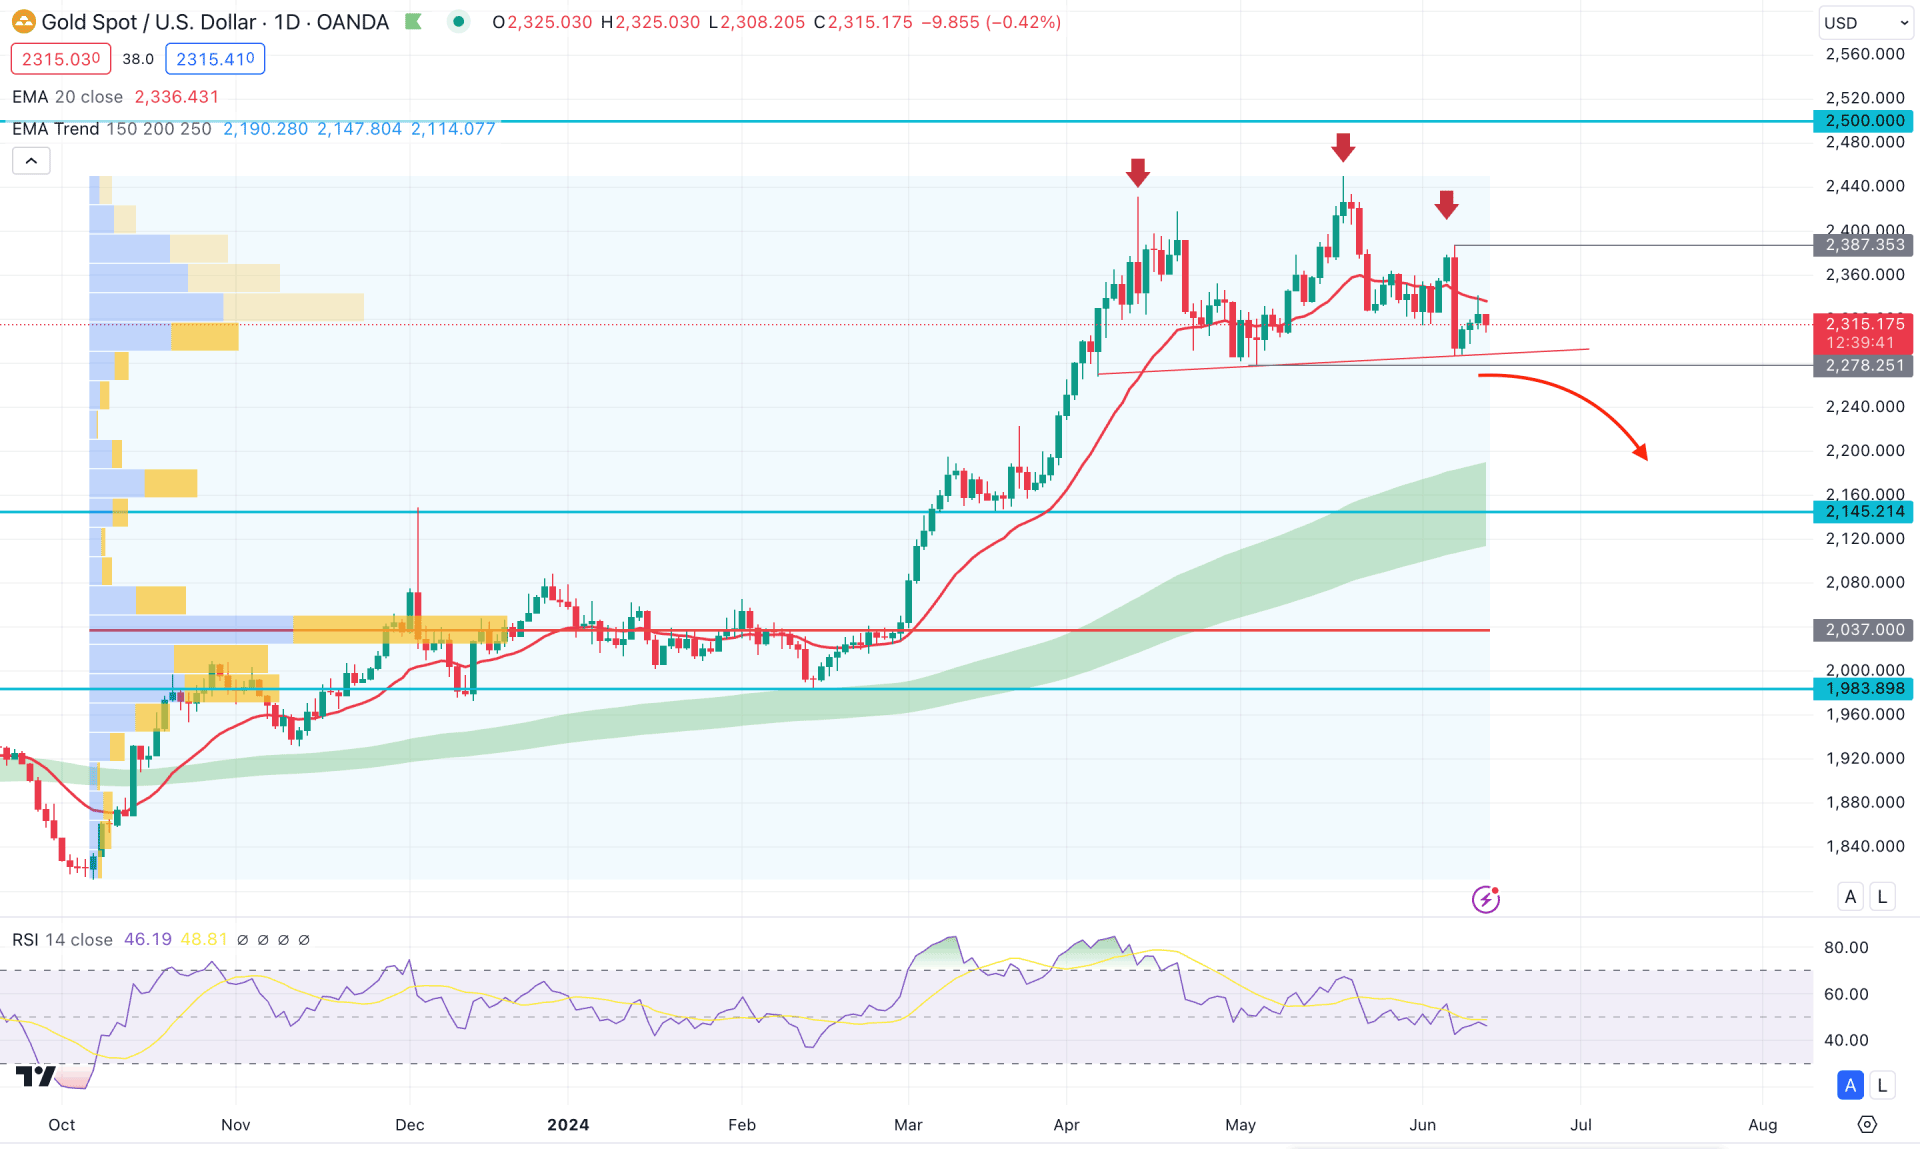
Task: Click the 1,983.898 blue price label
Action: coord(1863,689)
